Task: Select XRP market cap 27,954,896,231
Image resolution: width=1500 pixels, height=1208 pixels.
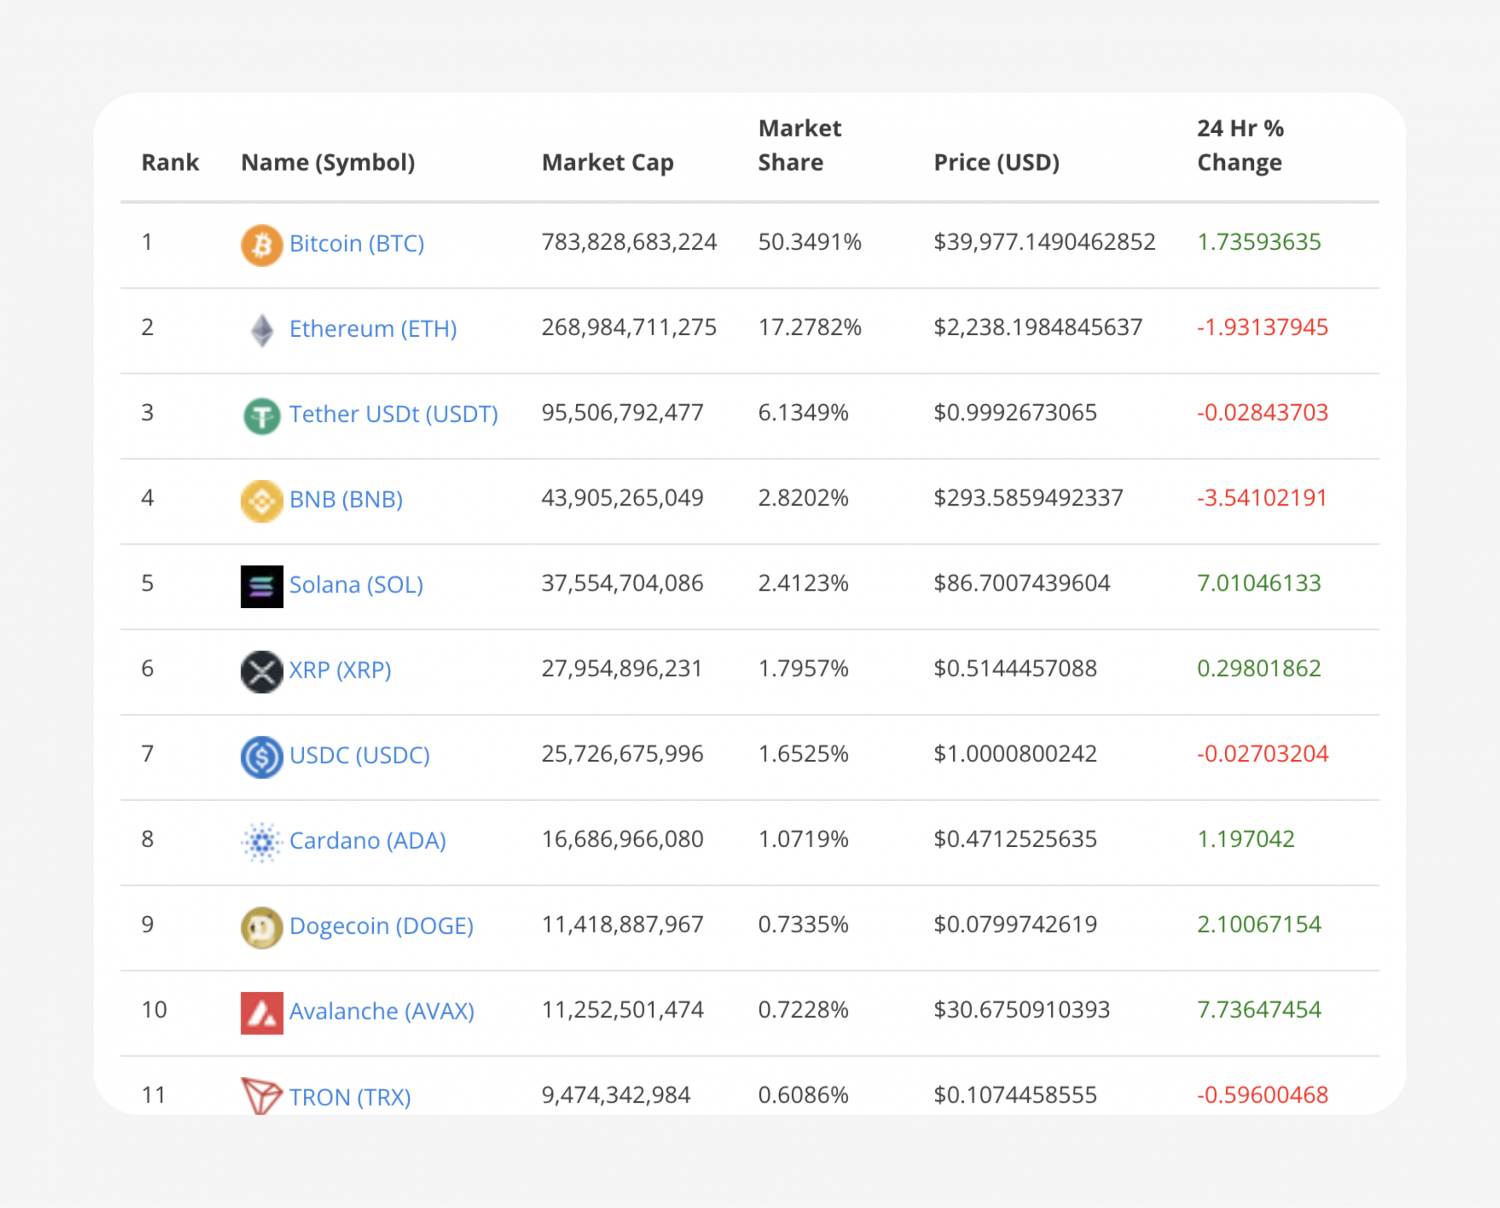Action: (622, 668)
